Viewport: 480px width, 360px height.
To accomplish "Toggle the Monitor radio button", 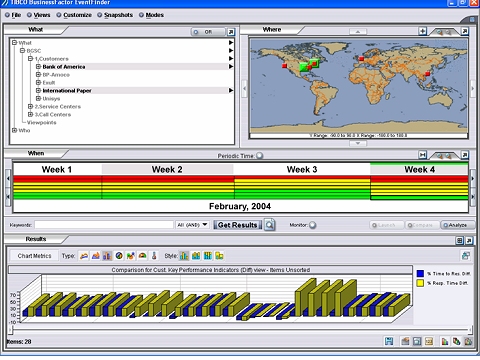I will click(312, 225).
